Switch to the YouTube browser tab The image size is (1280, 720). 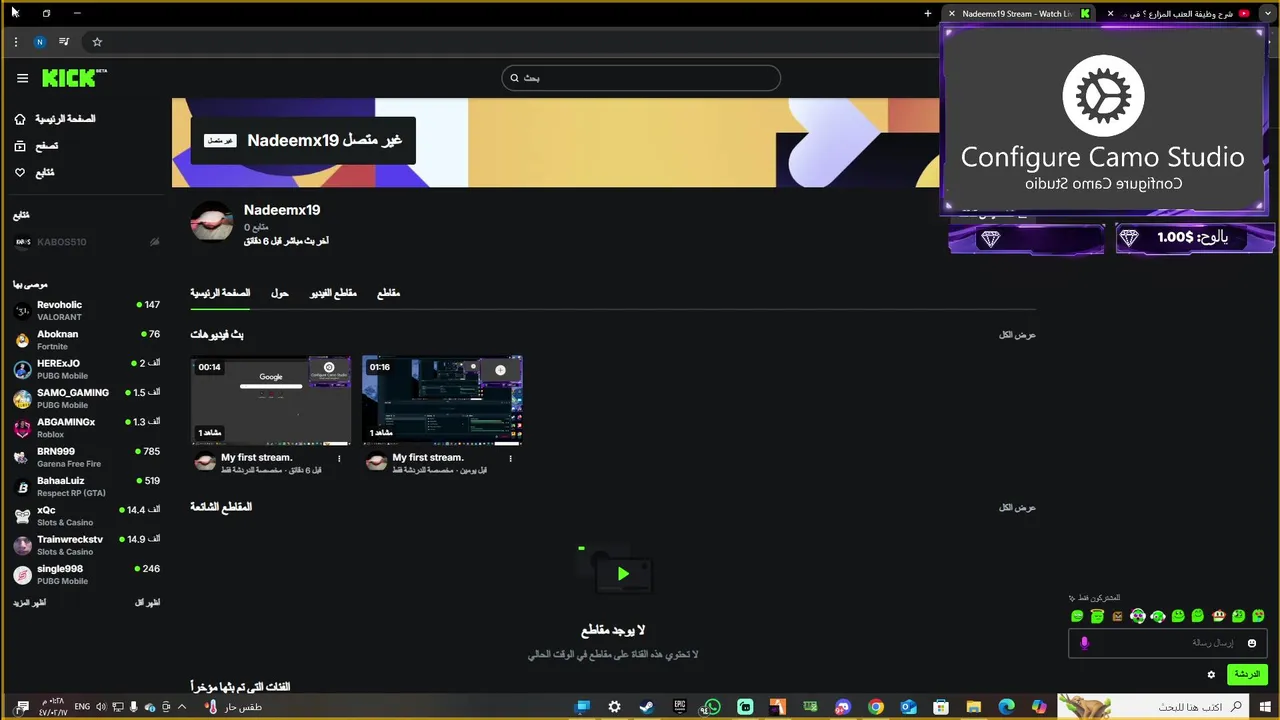tap(1180, 14)
